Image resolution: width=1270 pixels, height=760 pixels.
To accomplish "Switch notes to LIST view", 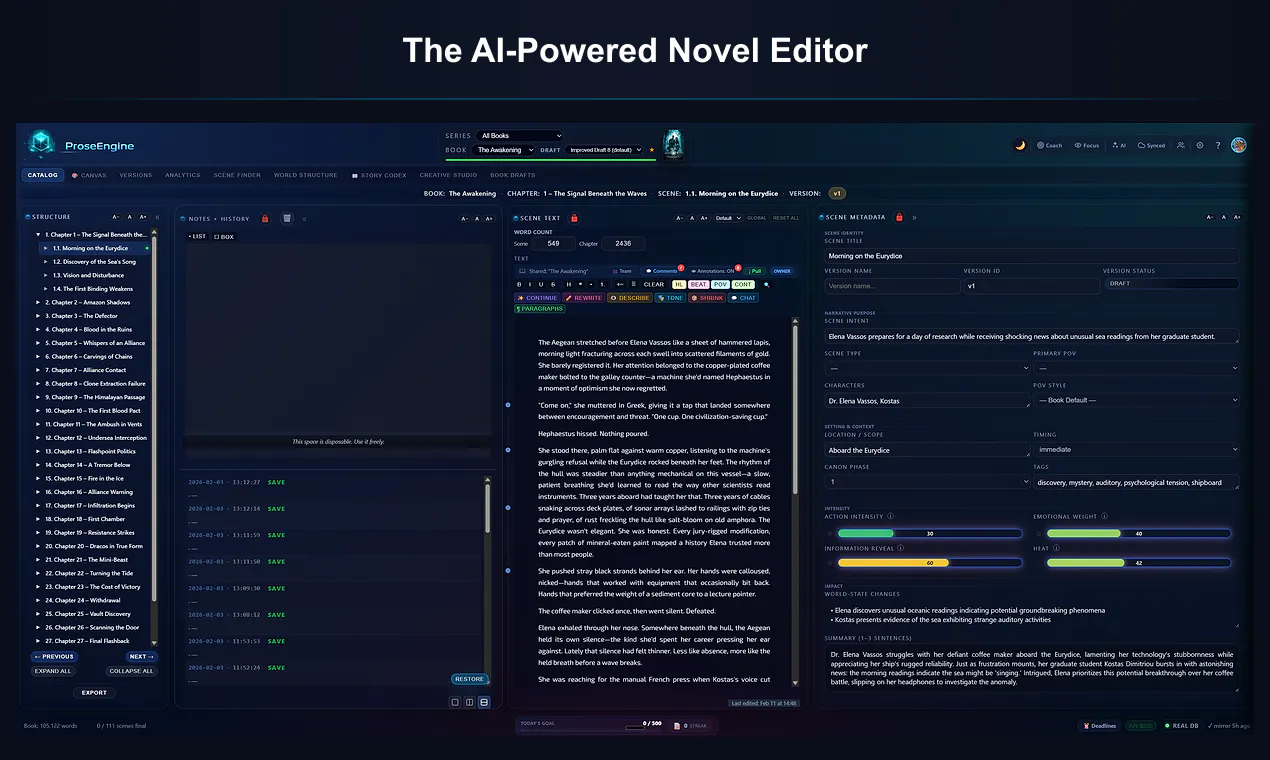I will (197, 237).
